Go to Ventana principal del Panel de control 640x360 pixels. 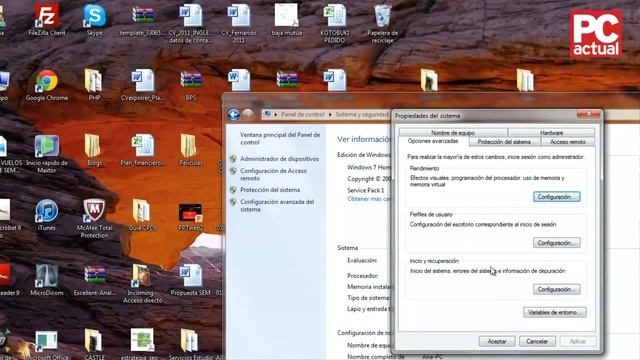(x=280, y=138)
